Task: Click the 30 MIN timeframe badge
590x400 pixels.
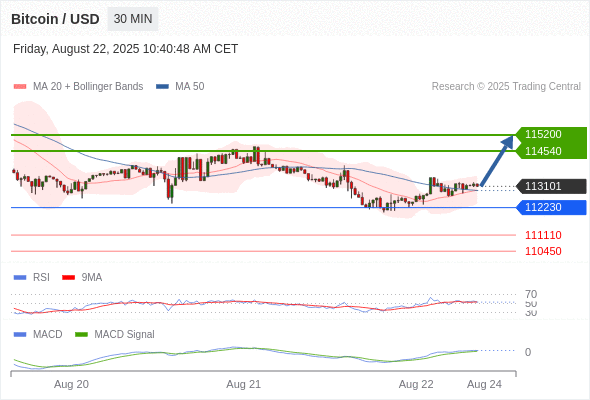Action: [133, 19]
